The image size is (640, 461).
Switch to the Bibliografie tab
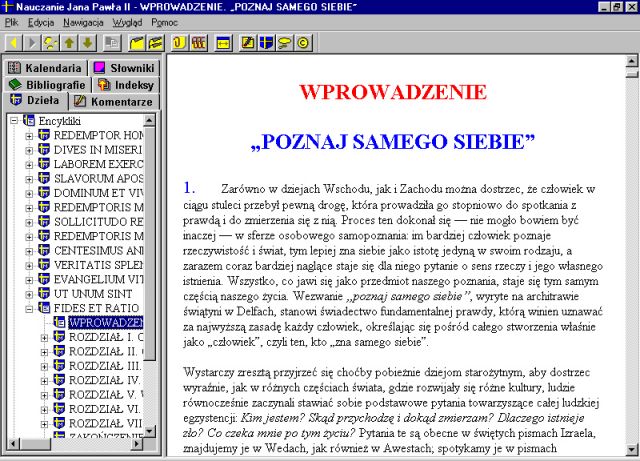pyautogui.click(x=47, y=85)
